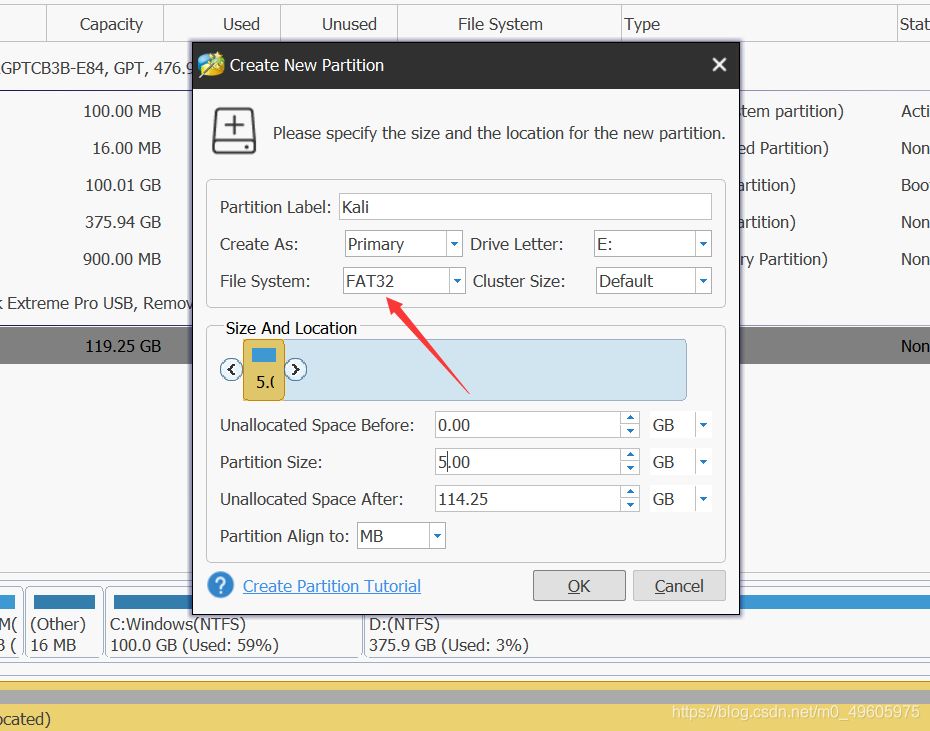Click the Capacity column header
Image resolution: width=930 pixels, height=731 pixels.
click(105, 24)
